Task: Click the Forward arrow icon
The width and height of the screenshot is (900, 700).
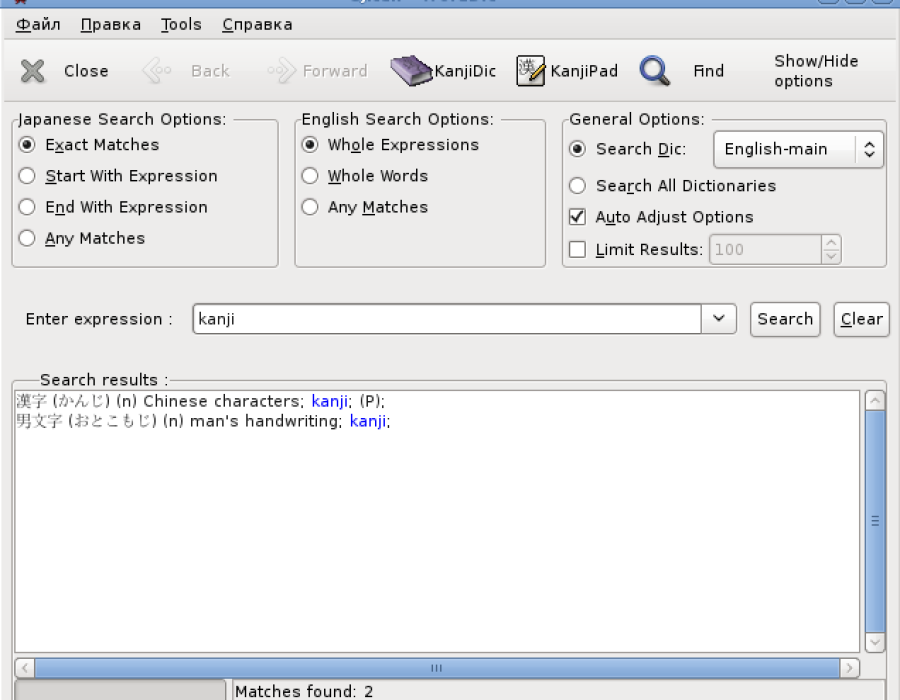Action: pyautogui.click(x=282, y=71)
